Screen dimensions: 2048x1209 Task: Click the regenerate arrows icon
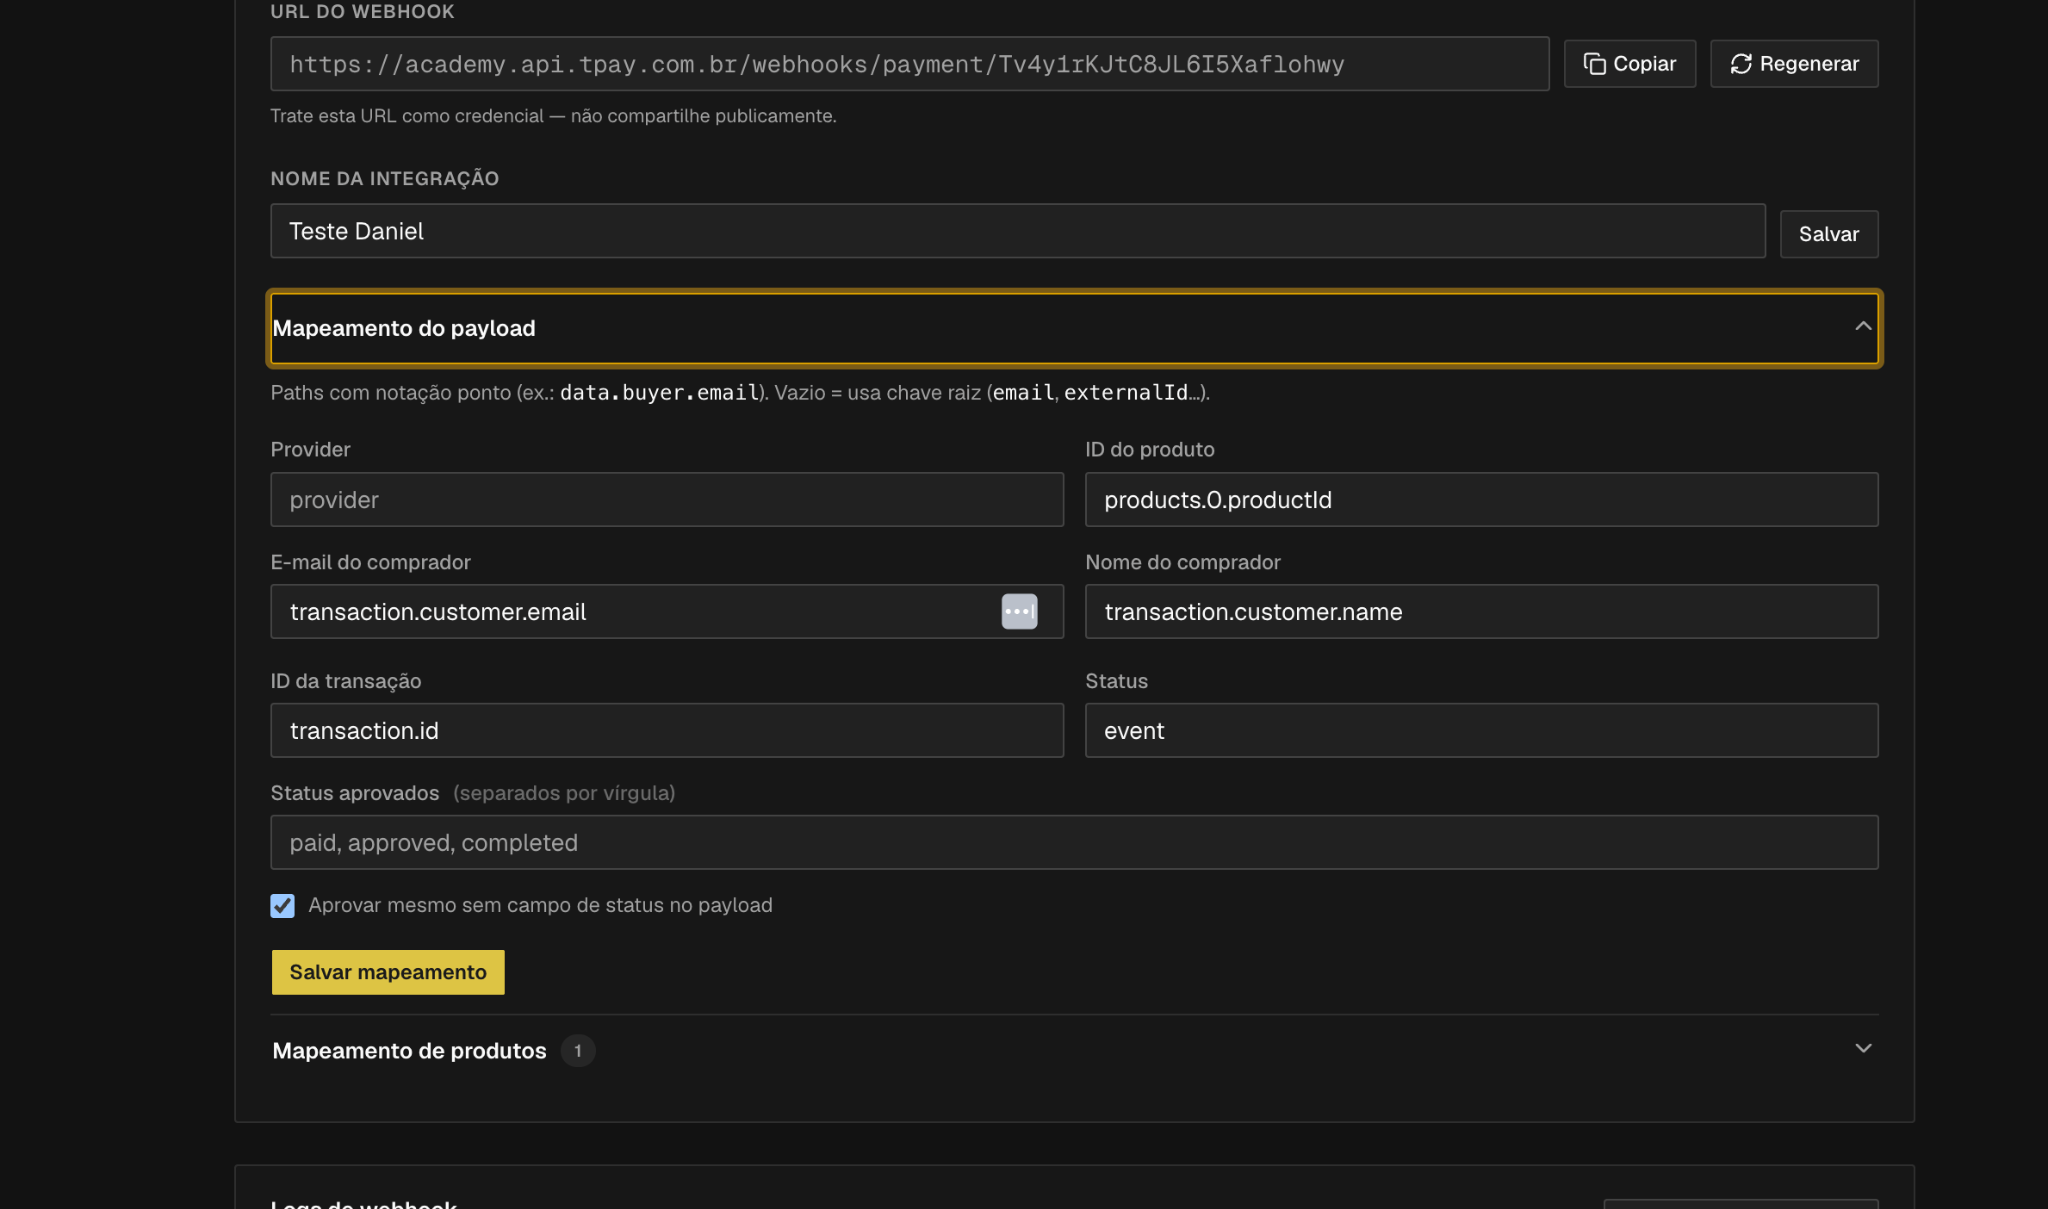(x=1741, y=64)
